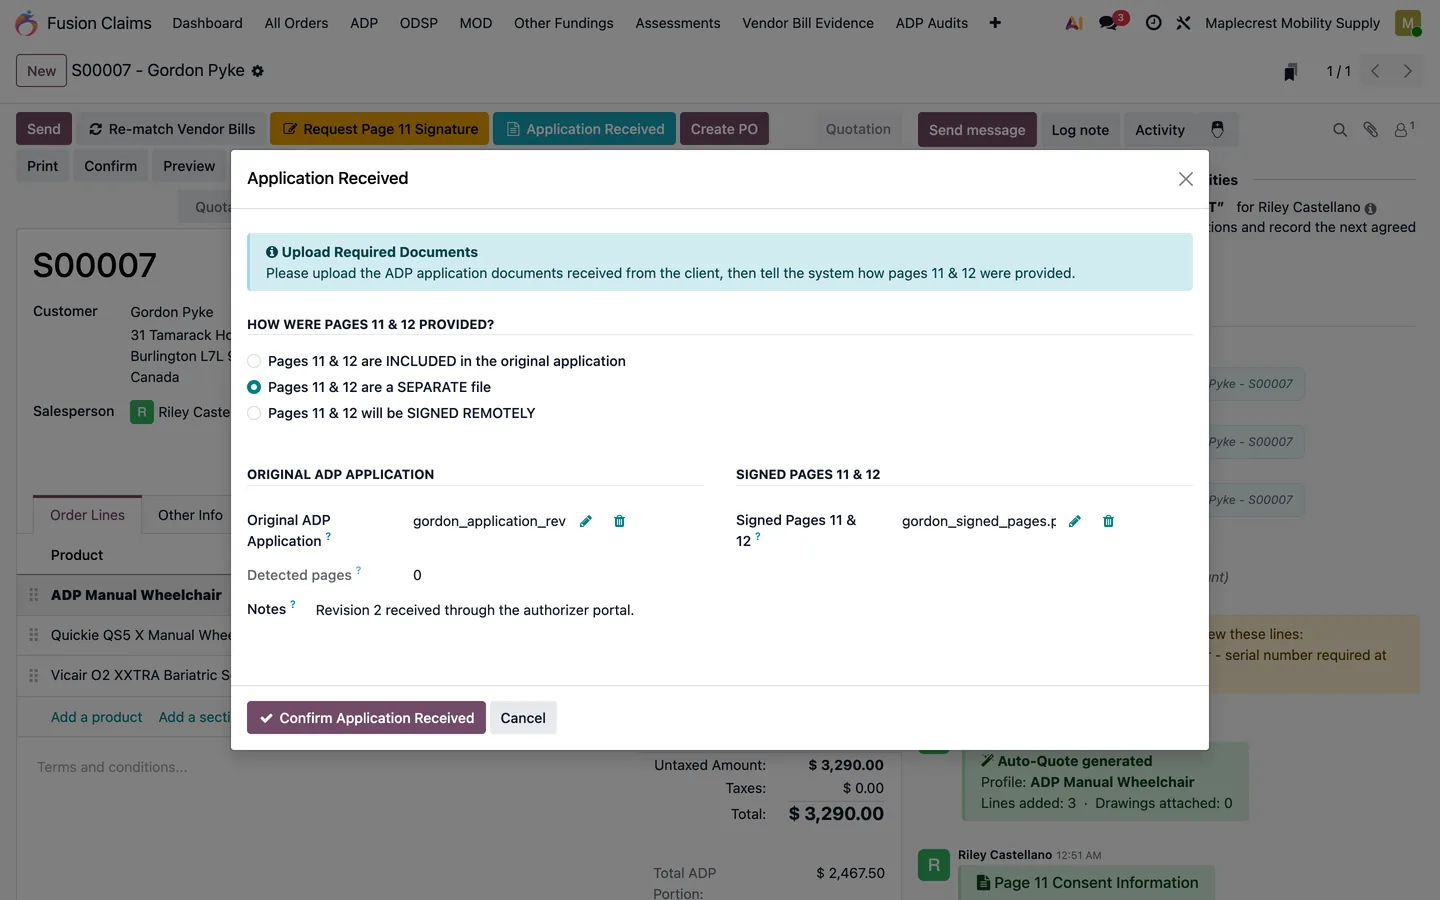
Task: Click the Cancel button in dialog
Action: (x=523, y=718)
